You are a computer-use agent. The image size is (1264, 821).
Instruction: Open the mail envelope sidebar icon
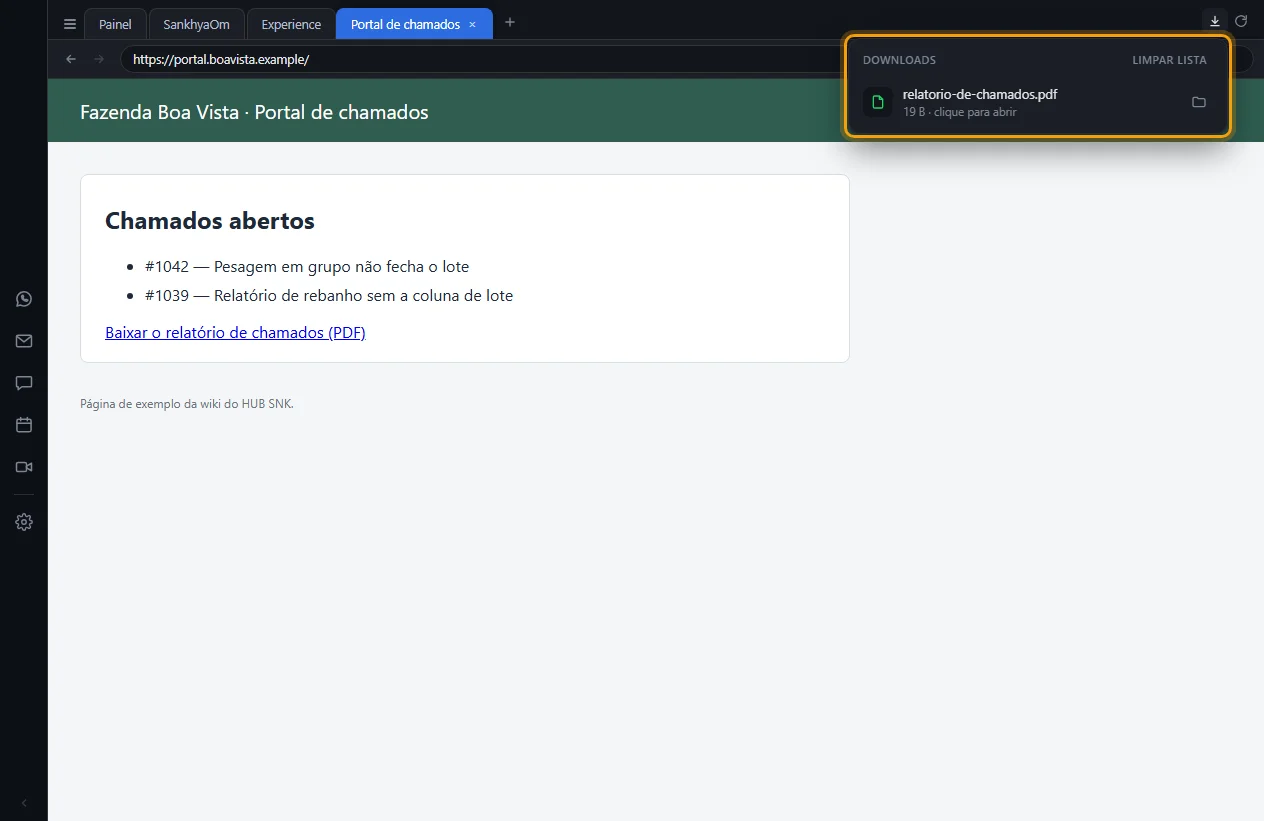coord(24,341)
